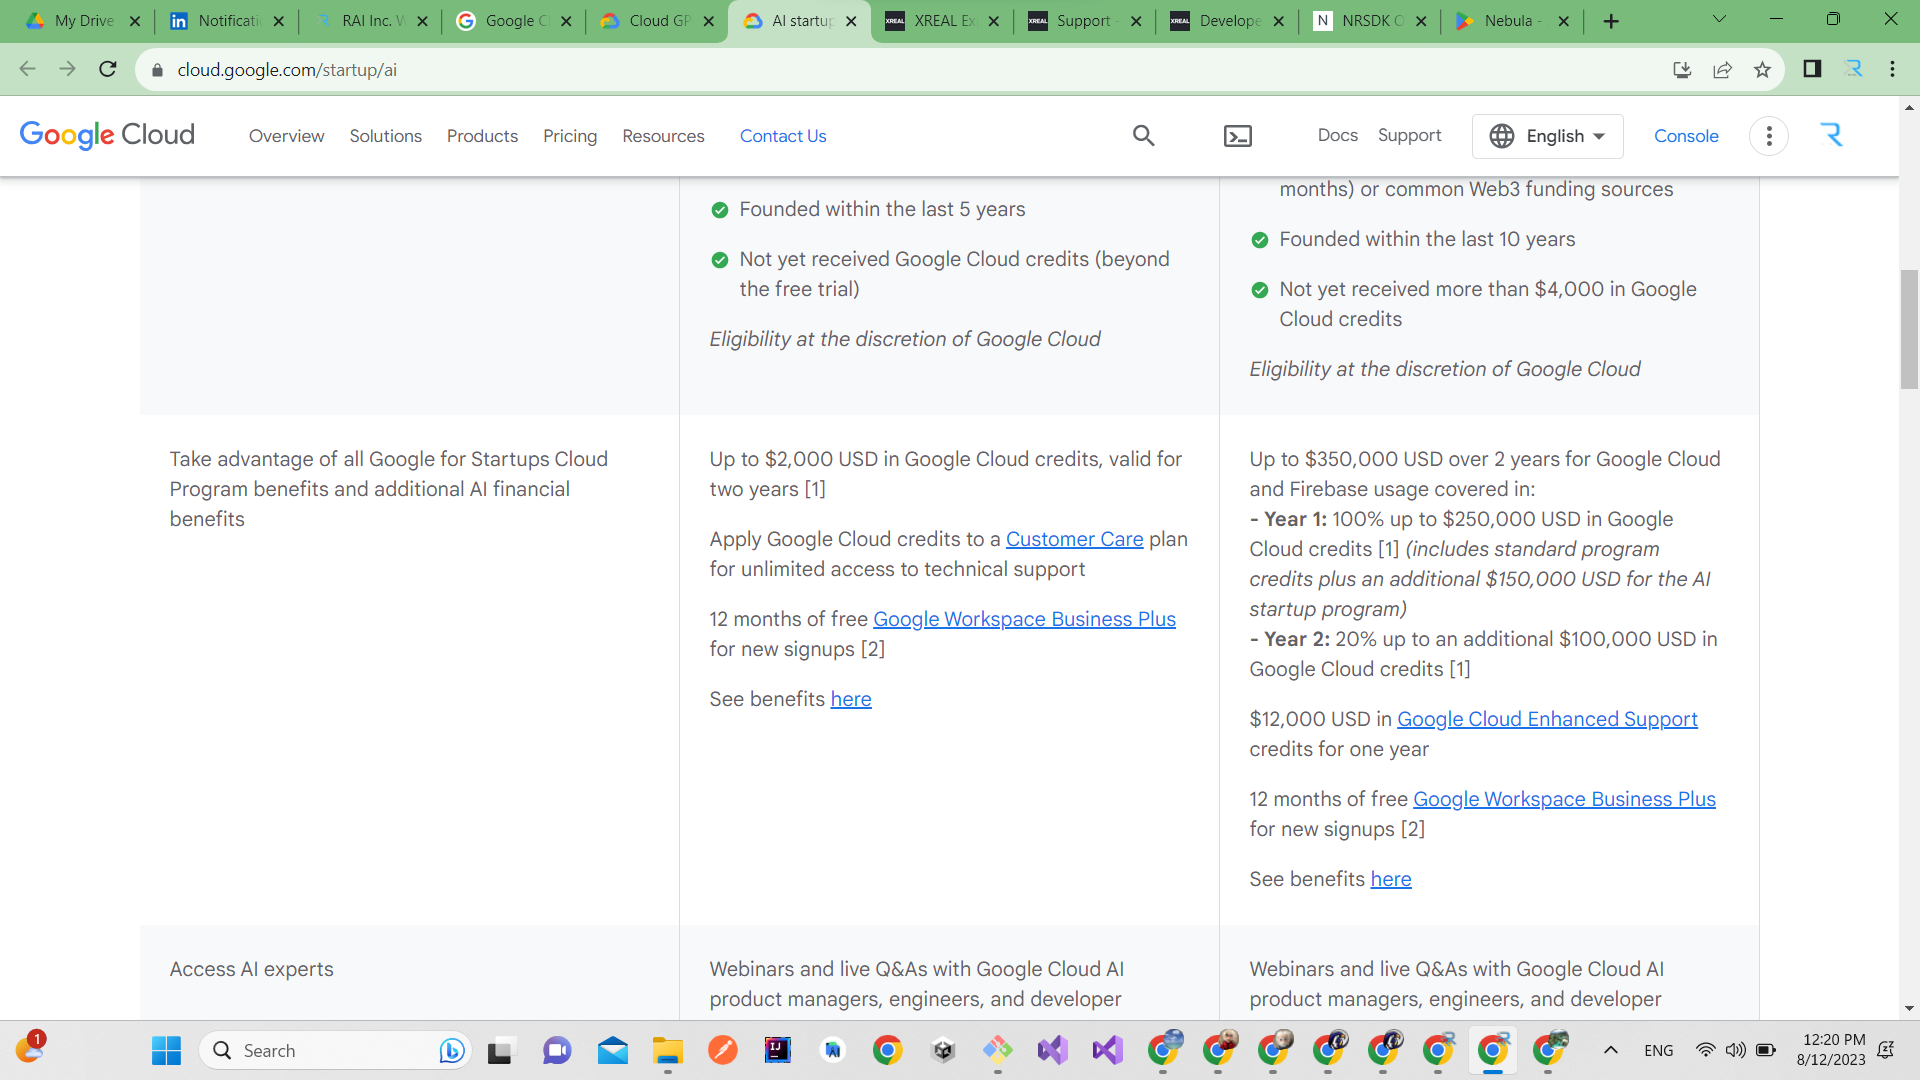Launch Visual Studio from the taskbar
This screenshot has height=1080, width=1920.
pos(1052,1050)
